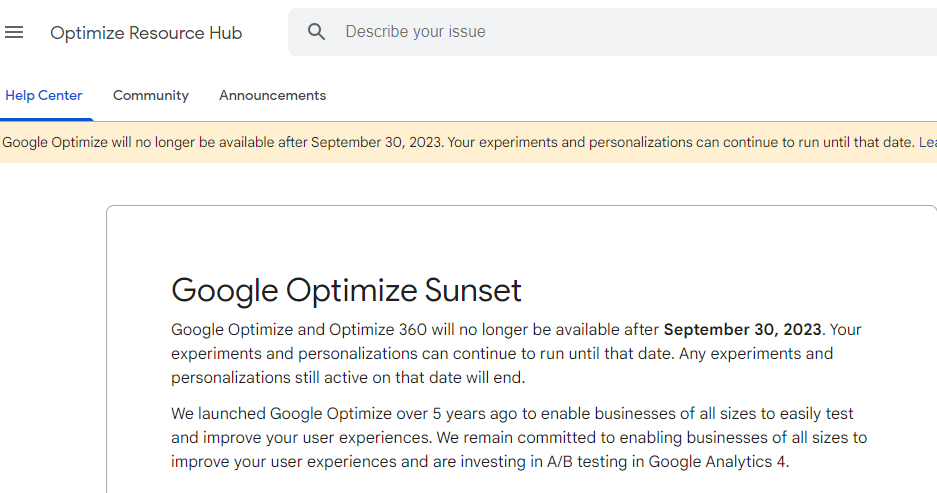
Task: Follow the cut-off link ending the yellow banner
Action: coord(927,142)
